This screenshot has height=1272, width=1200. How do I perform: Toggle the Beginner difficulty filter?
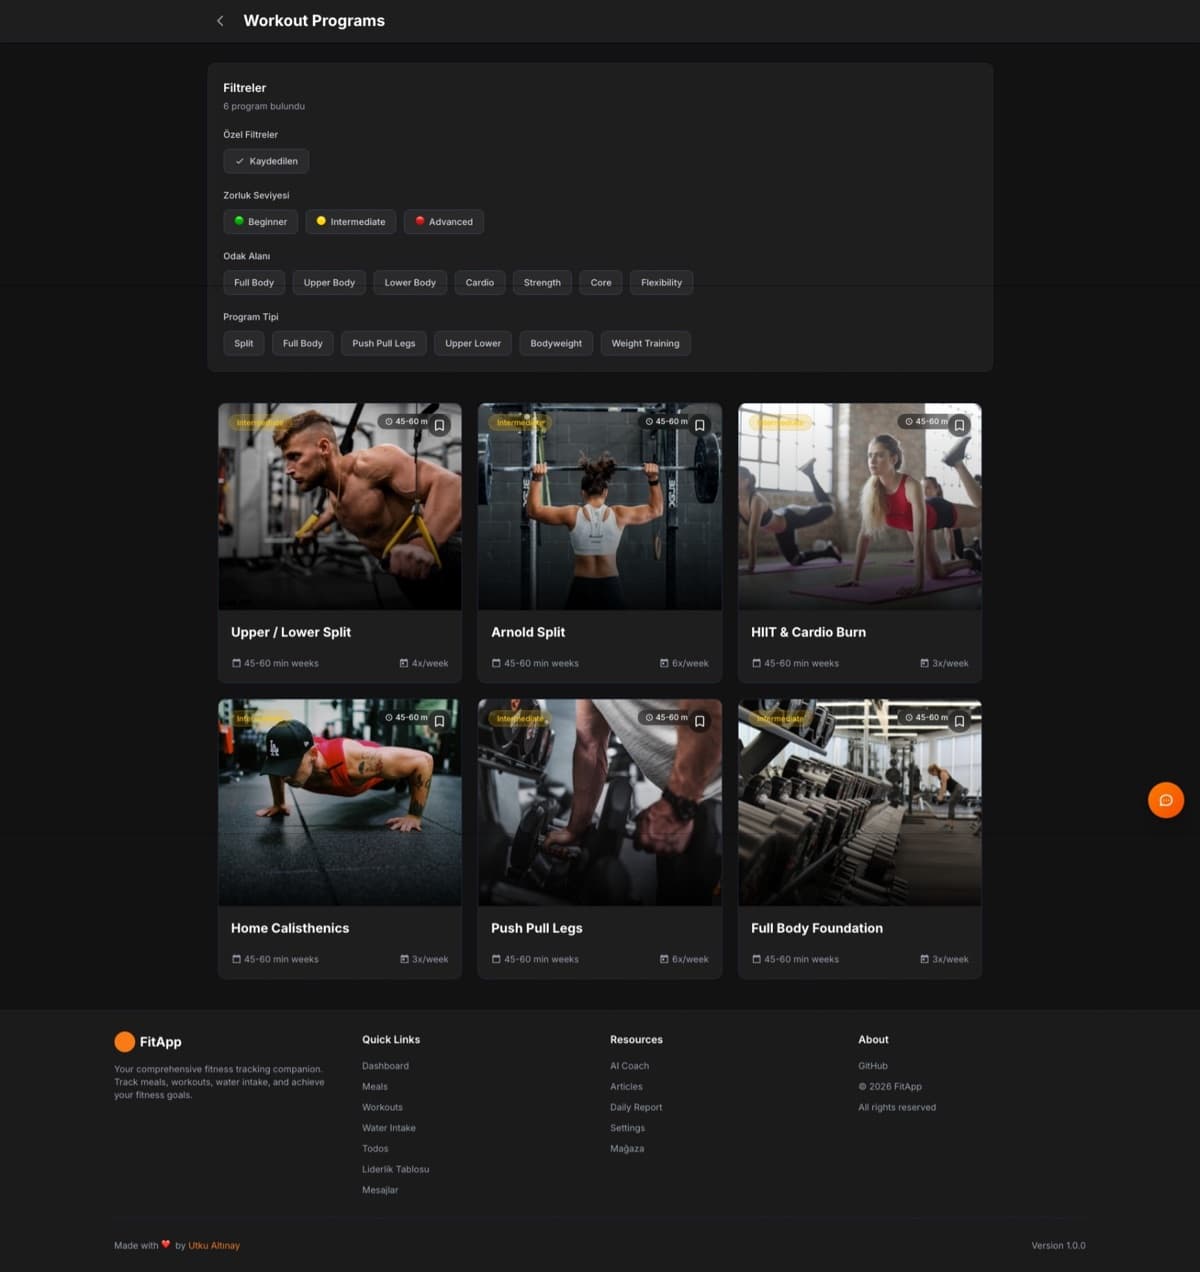point(260,222)
